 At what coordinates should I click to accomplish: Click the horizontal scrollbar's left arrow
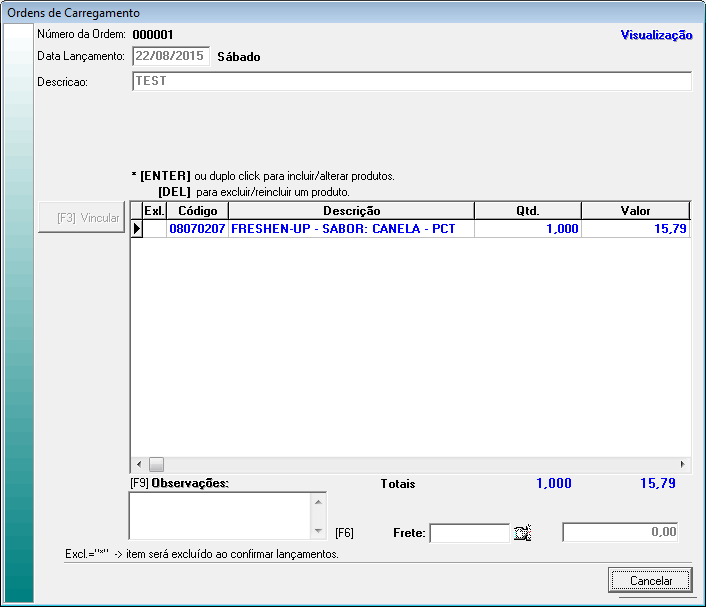(x=138, y=465)
